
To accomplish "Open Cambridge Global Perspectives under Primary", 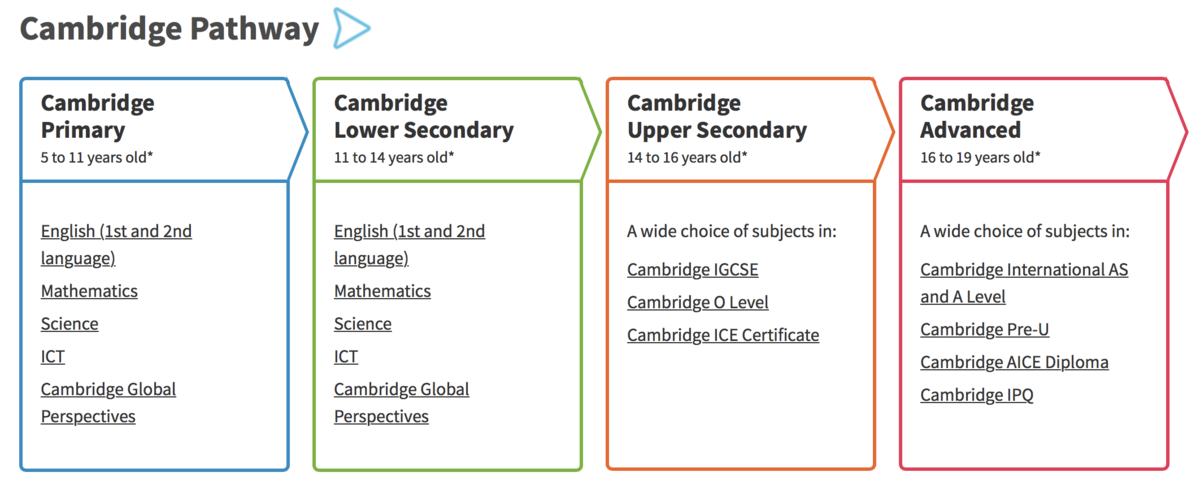I will click(108, 403).
